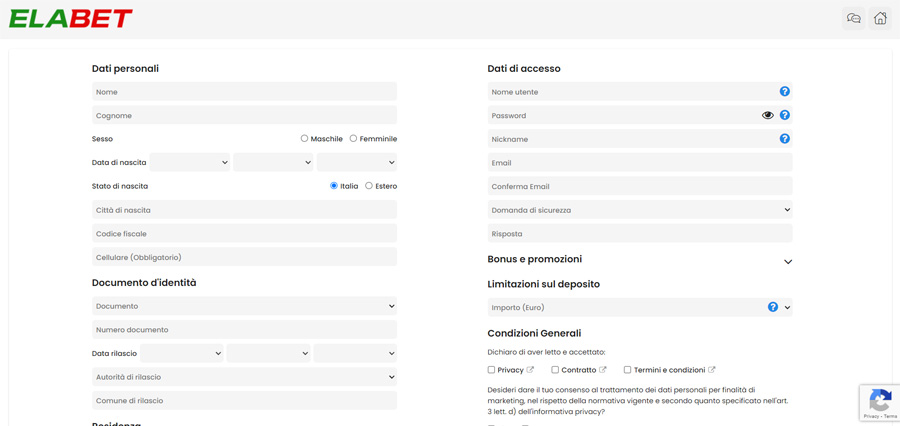Viewport: 900px width, 426px height.
Task: Open the Autorità di rilascio dropdown
Action: click(245, 377)
